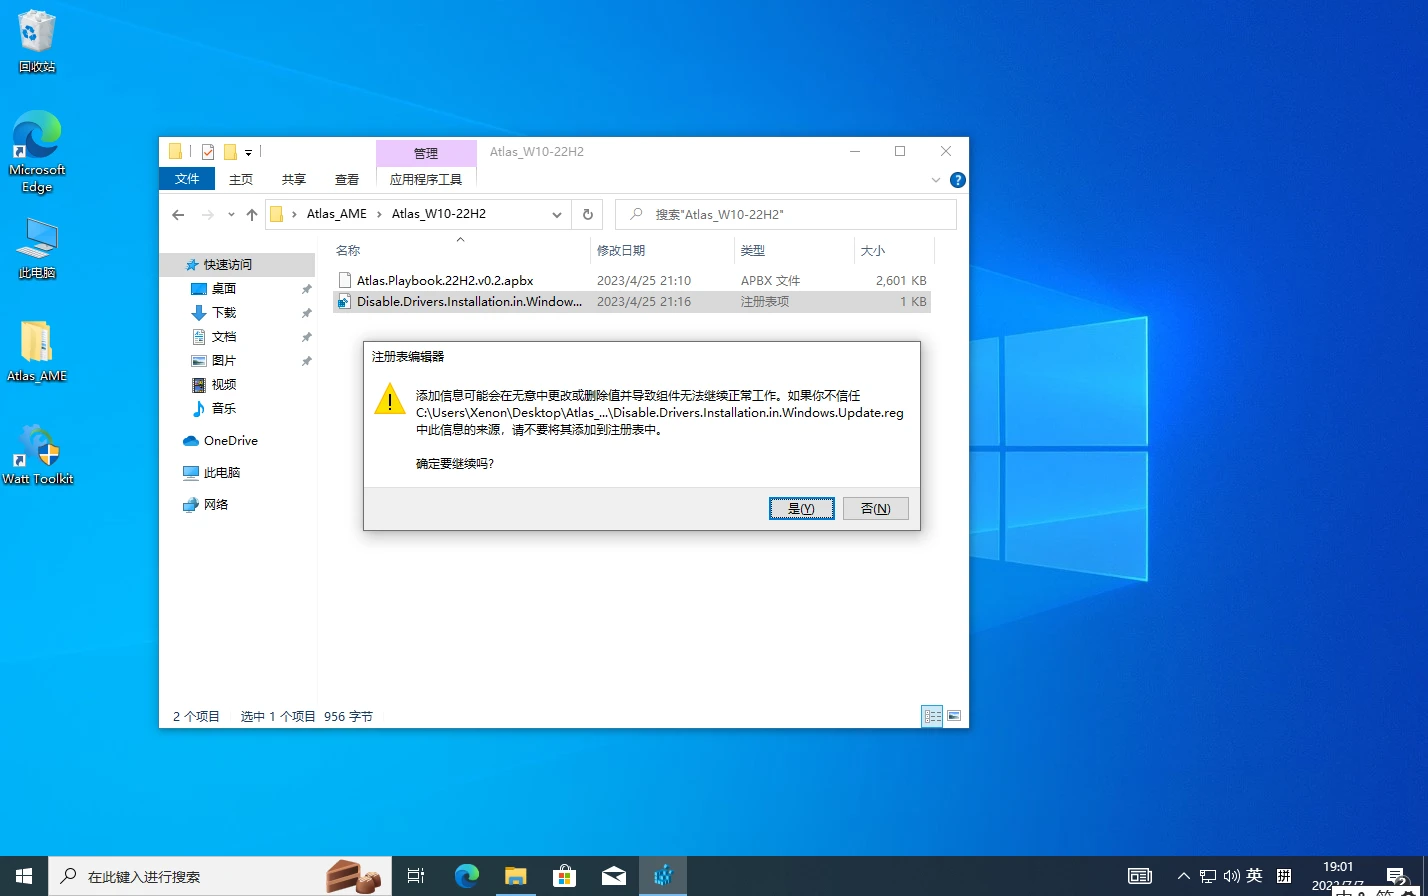Viewport: 1428px width, 896px height.
Task: Go up one folder level in Explorer
Action: pos(252,214)
